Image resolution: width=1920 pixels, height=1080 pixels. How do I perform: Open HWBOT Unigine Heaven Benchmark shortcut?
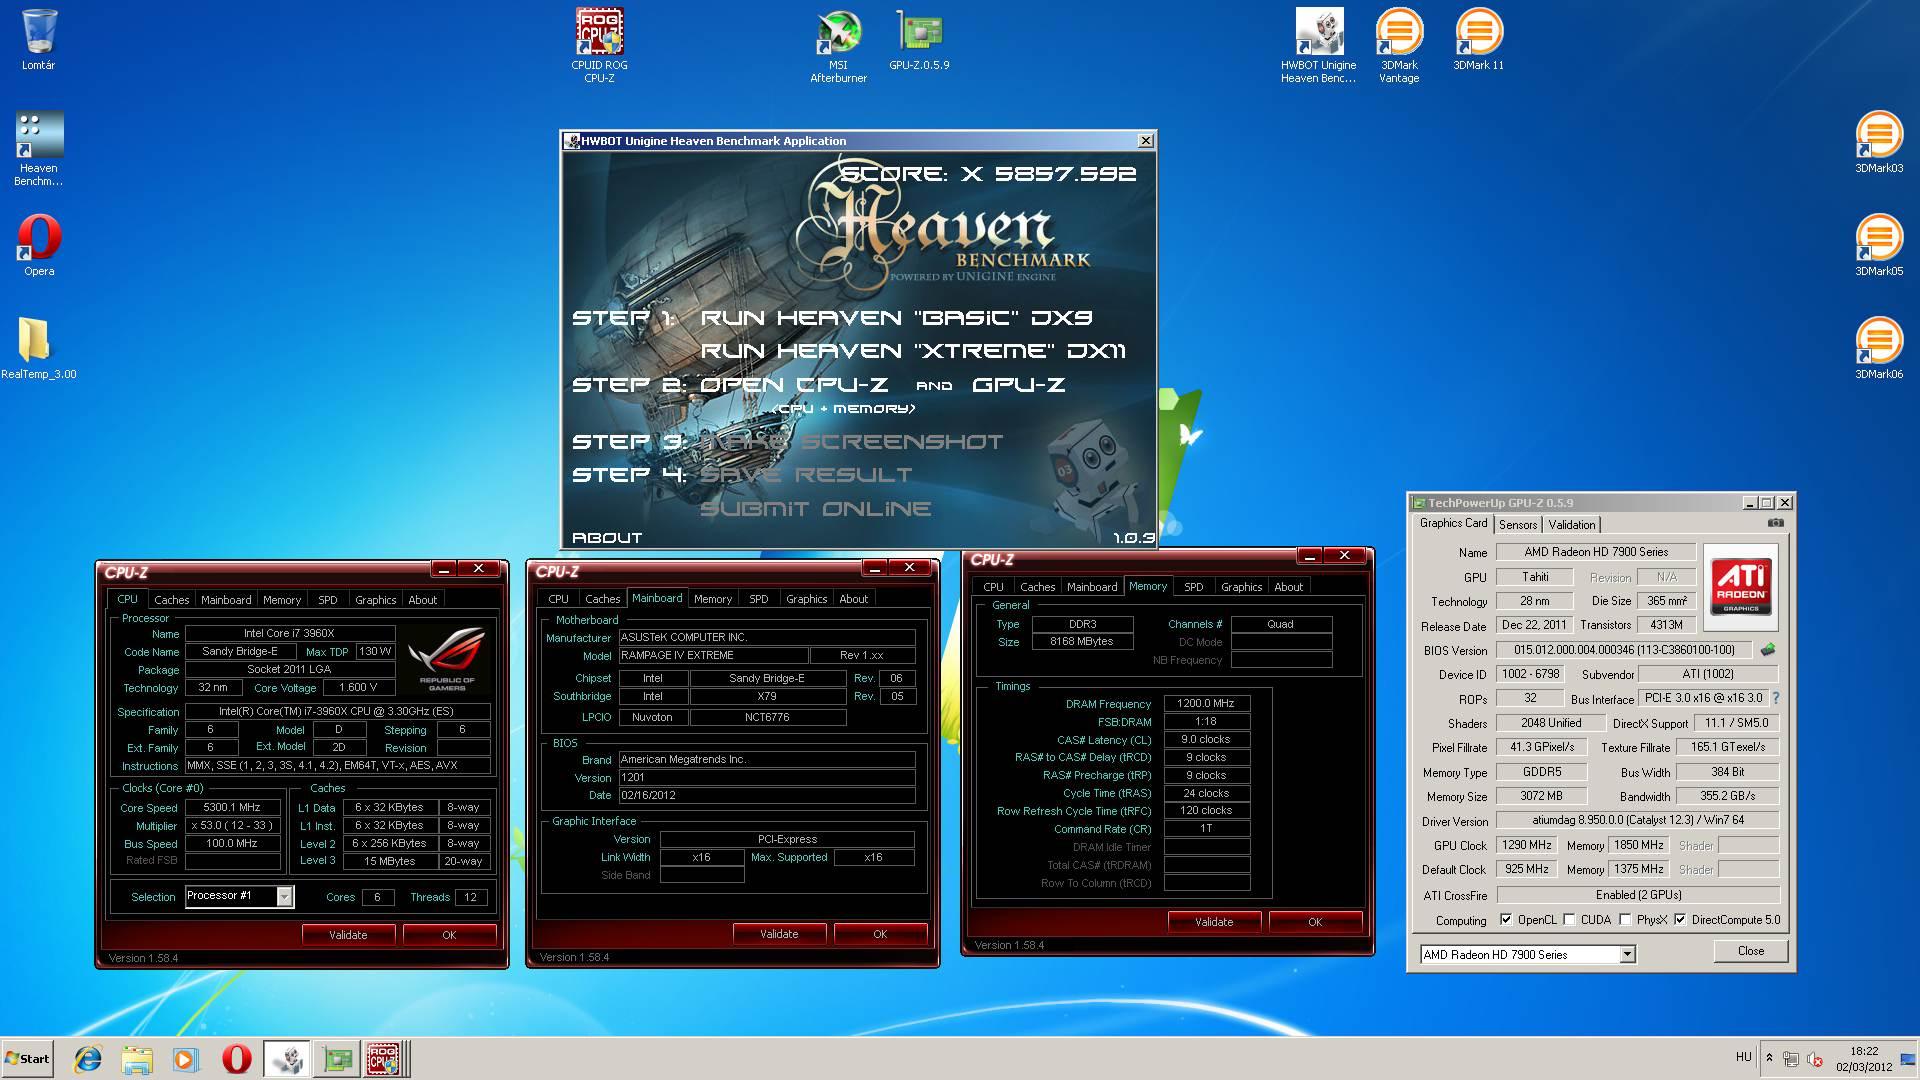[x=1318, y=45]
